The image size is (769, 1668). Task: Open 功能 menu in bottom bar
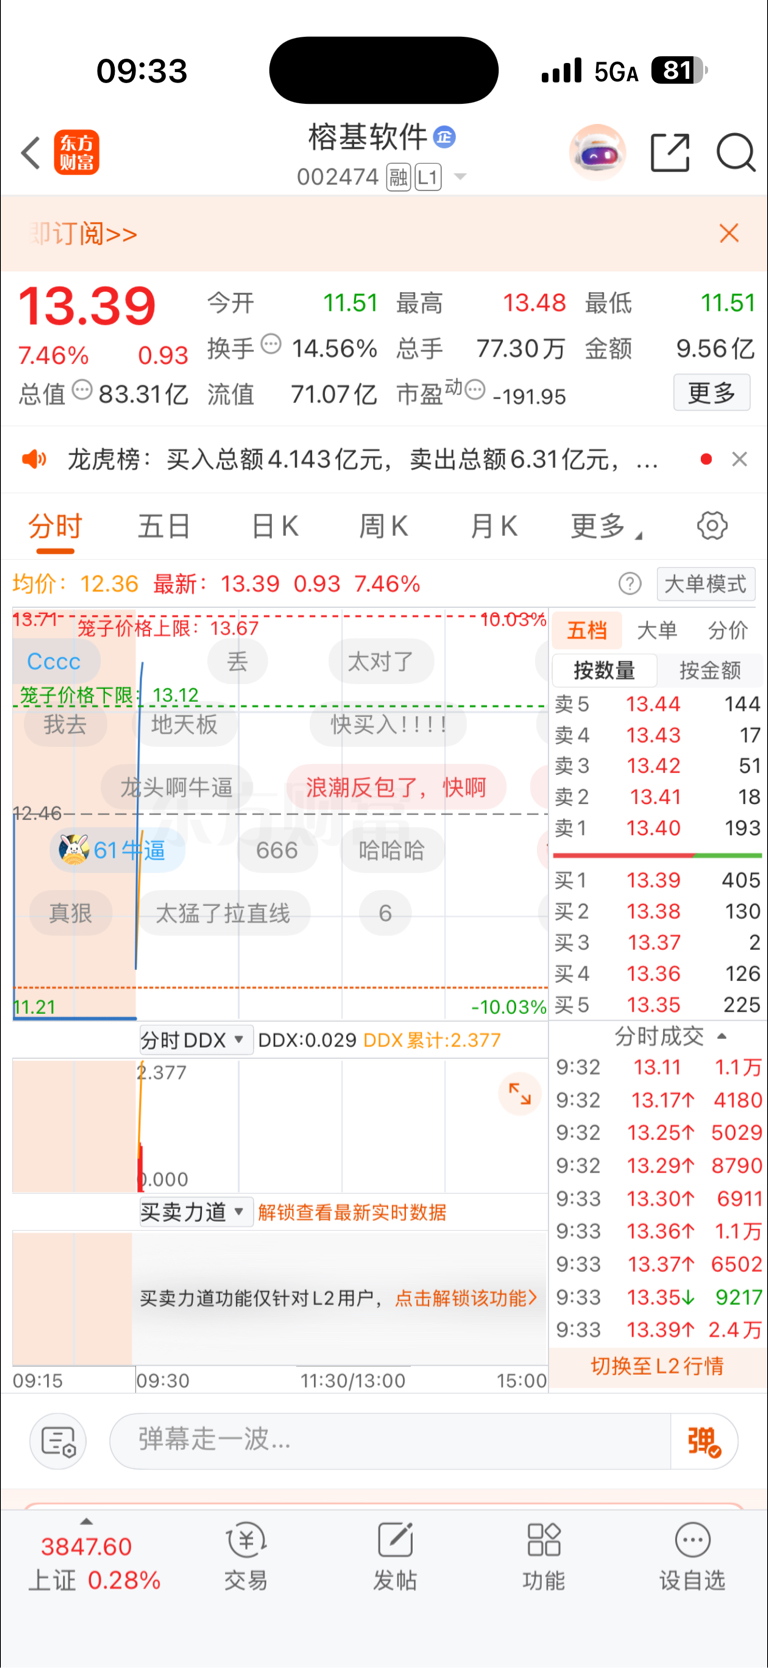(543, 1557)
